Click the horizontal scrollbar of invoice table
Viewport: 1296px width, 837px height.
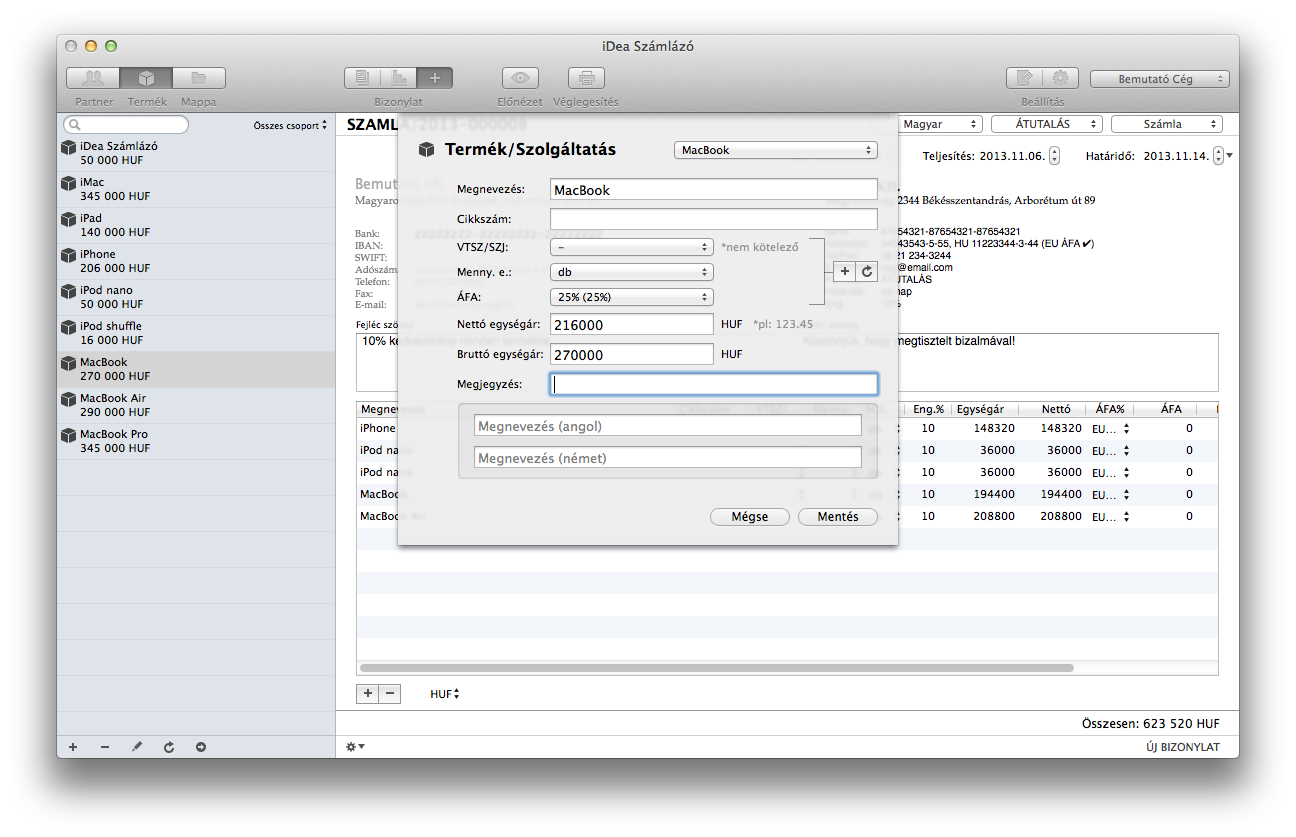pyautogui.click(x=716, y=667)
